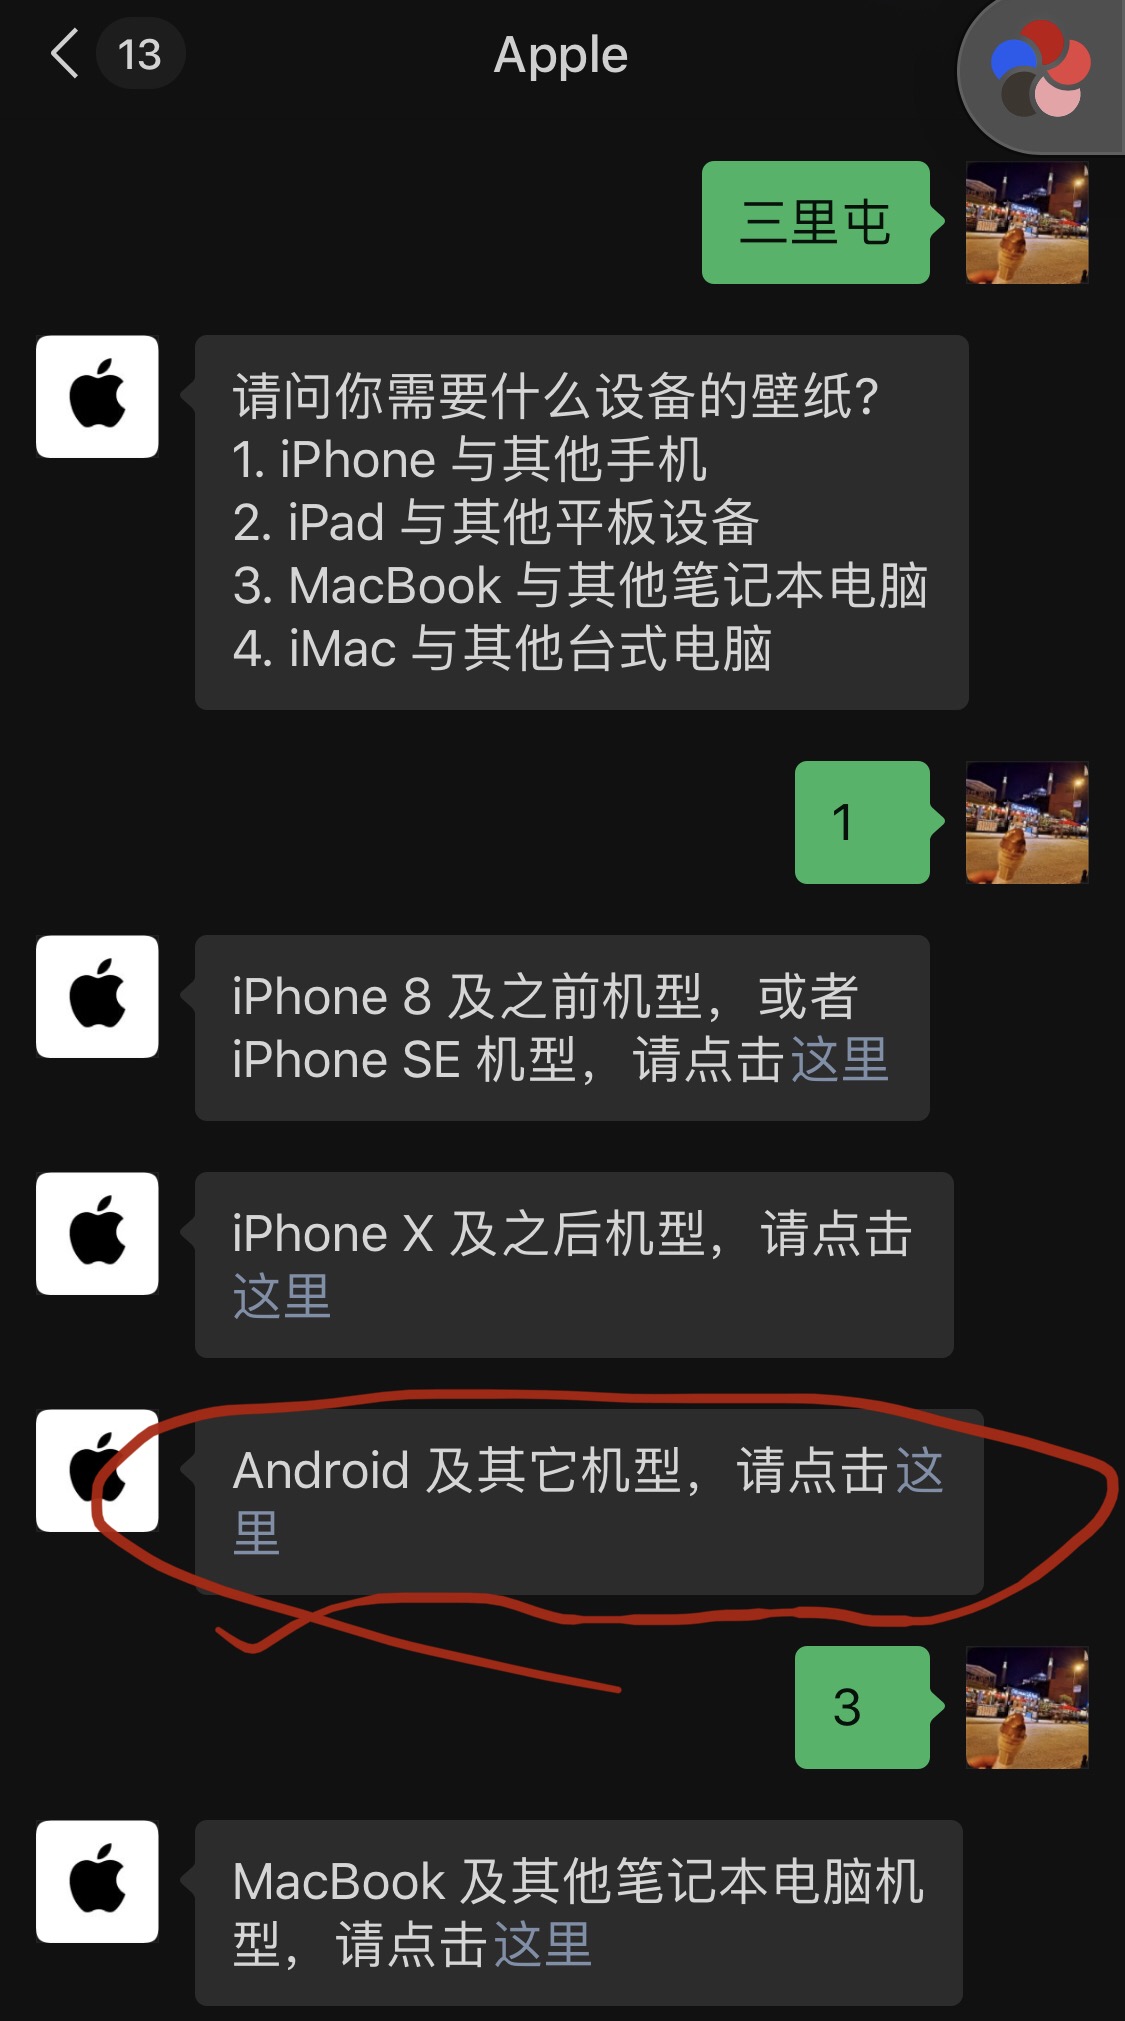Follow 这里 link for iPhone 8 models
1125x2021 pixels.
(x=840, y=1060)
